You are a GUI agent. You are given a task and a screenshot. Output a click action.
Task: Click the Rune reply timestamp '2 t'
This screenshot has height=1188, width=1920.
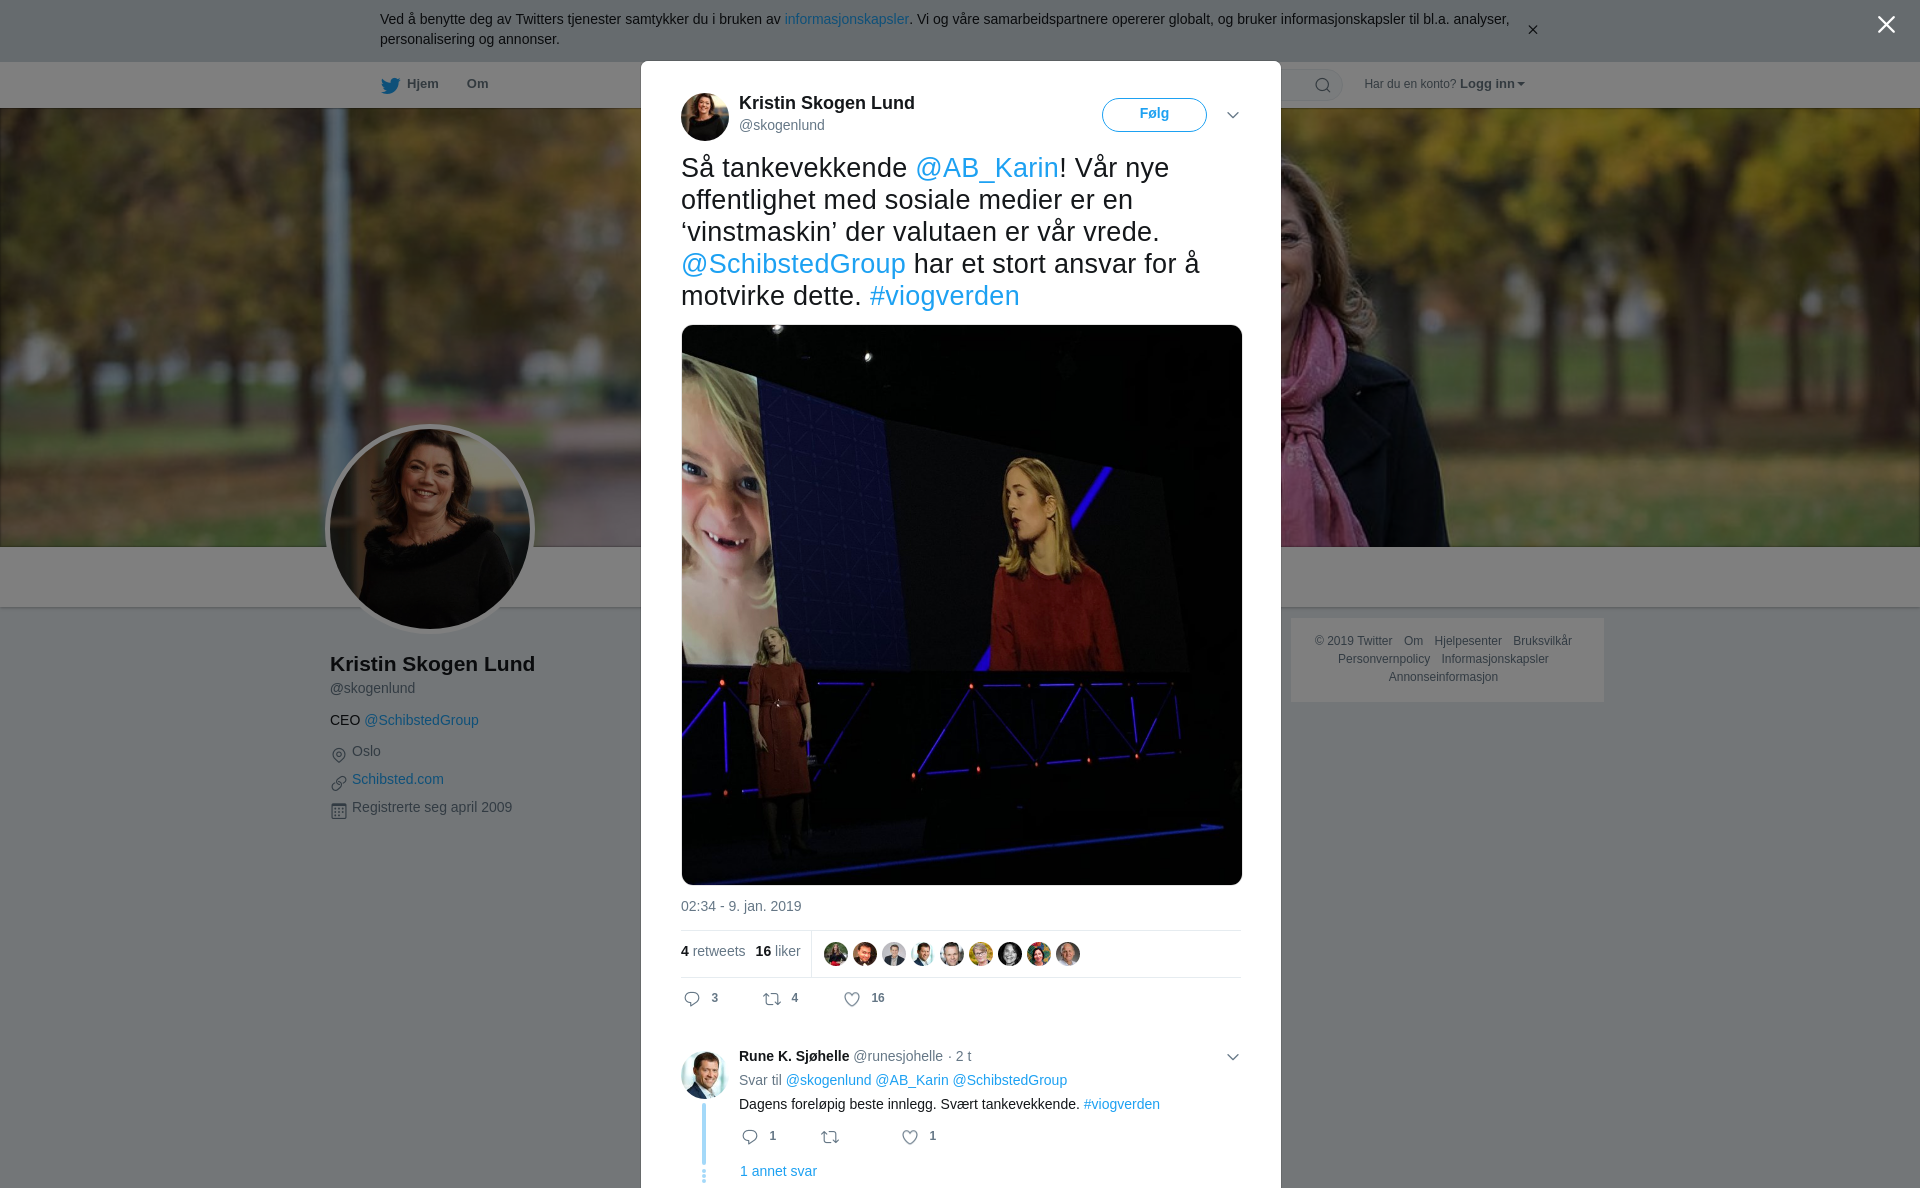(x=963, y=1056)
